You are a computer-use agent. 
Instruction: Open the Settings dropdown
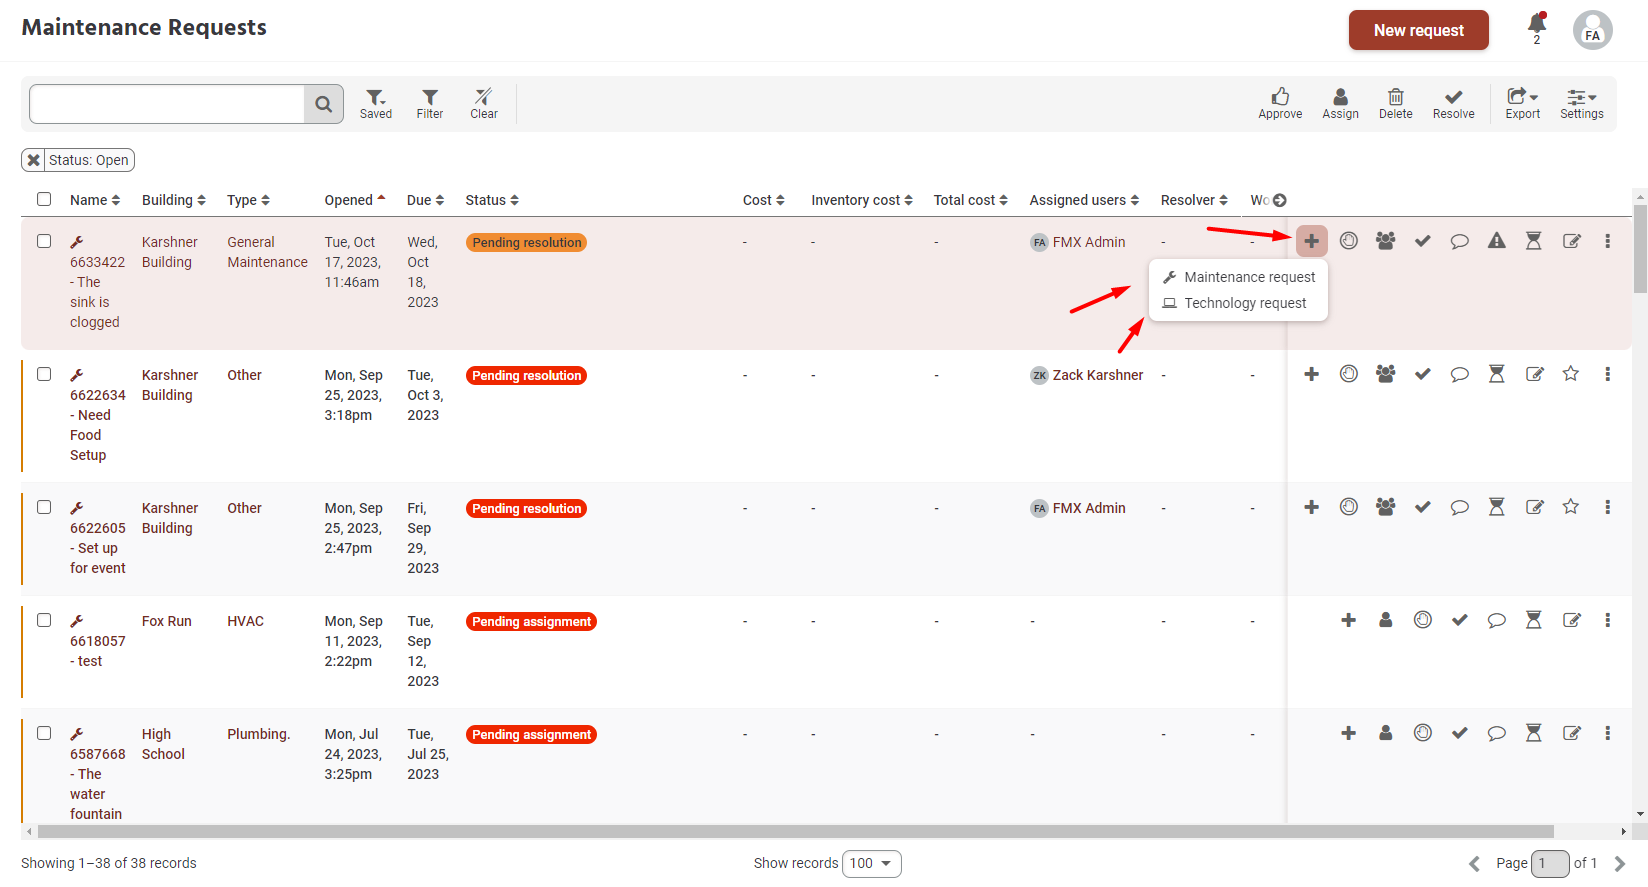click(x=1581, y=103)
